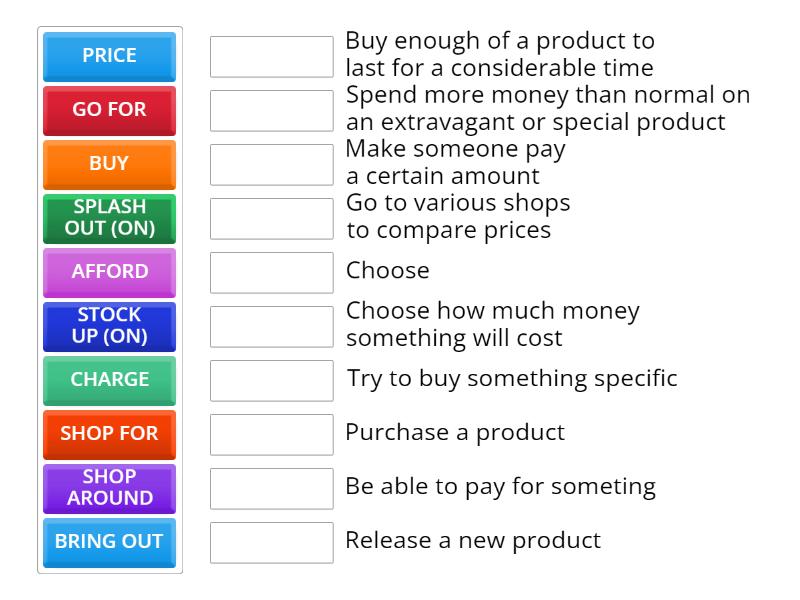The image size is (800, 600).
Task: Click the BUY word tile
Action: [x=108, y=165]
